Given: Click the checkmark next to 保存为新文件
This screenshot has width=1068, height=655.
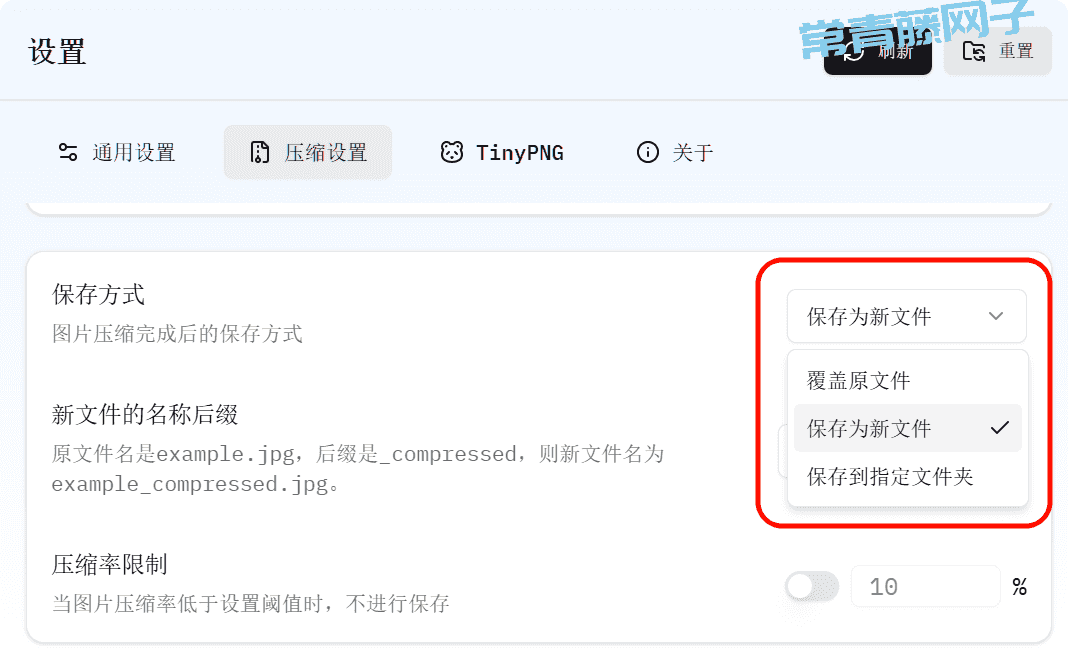Looking at the screenshot, I should (x=999, y=428).
